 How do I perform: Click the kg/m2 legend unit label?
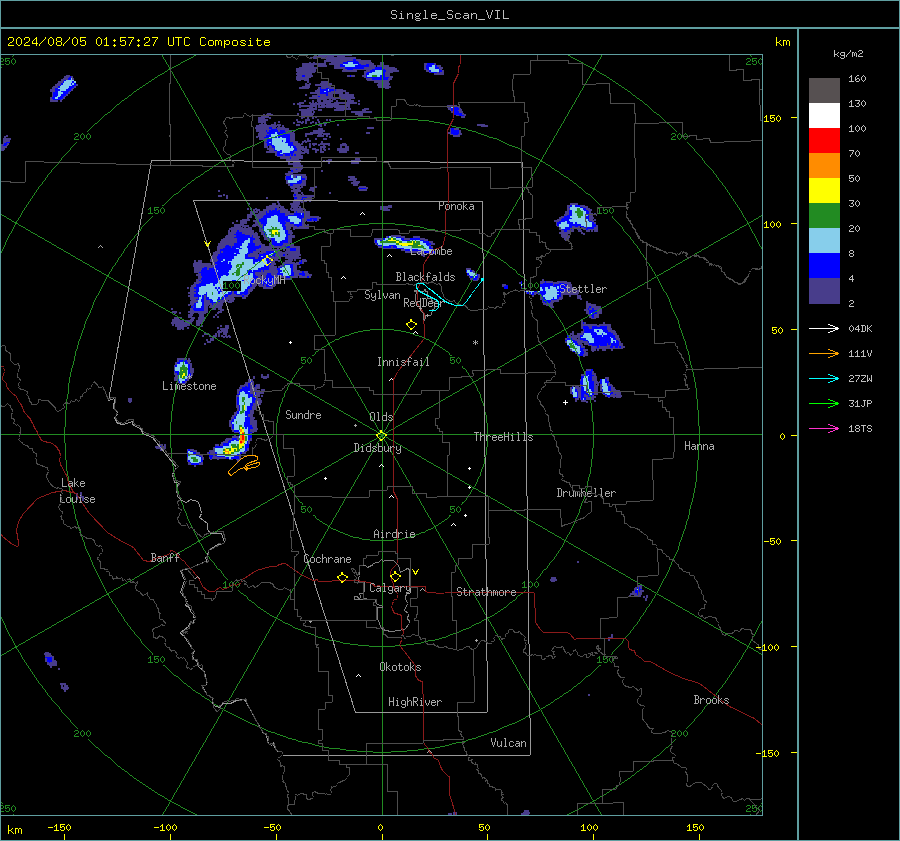[848, 53]
